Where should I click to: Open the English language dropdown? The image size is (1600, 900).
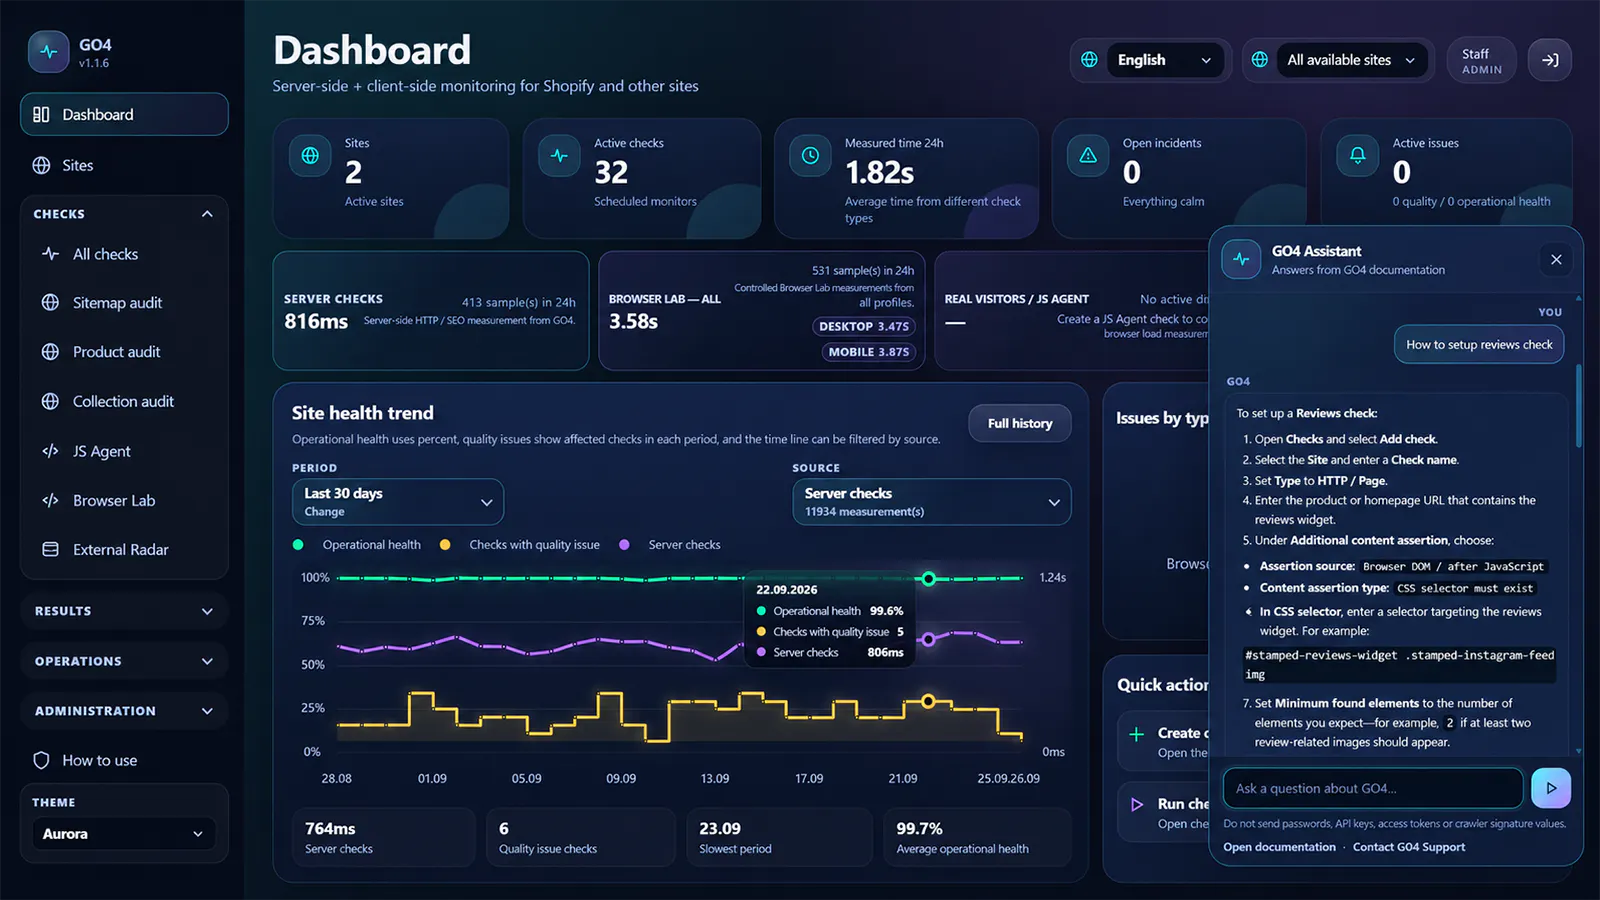(1165, 60)
